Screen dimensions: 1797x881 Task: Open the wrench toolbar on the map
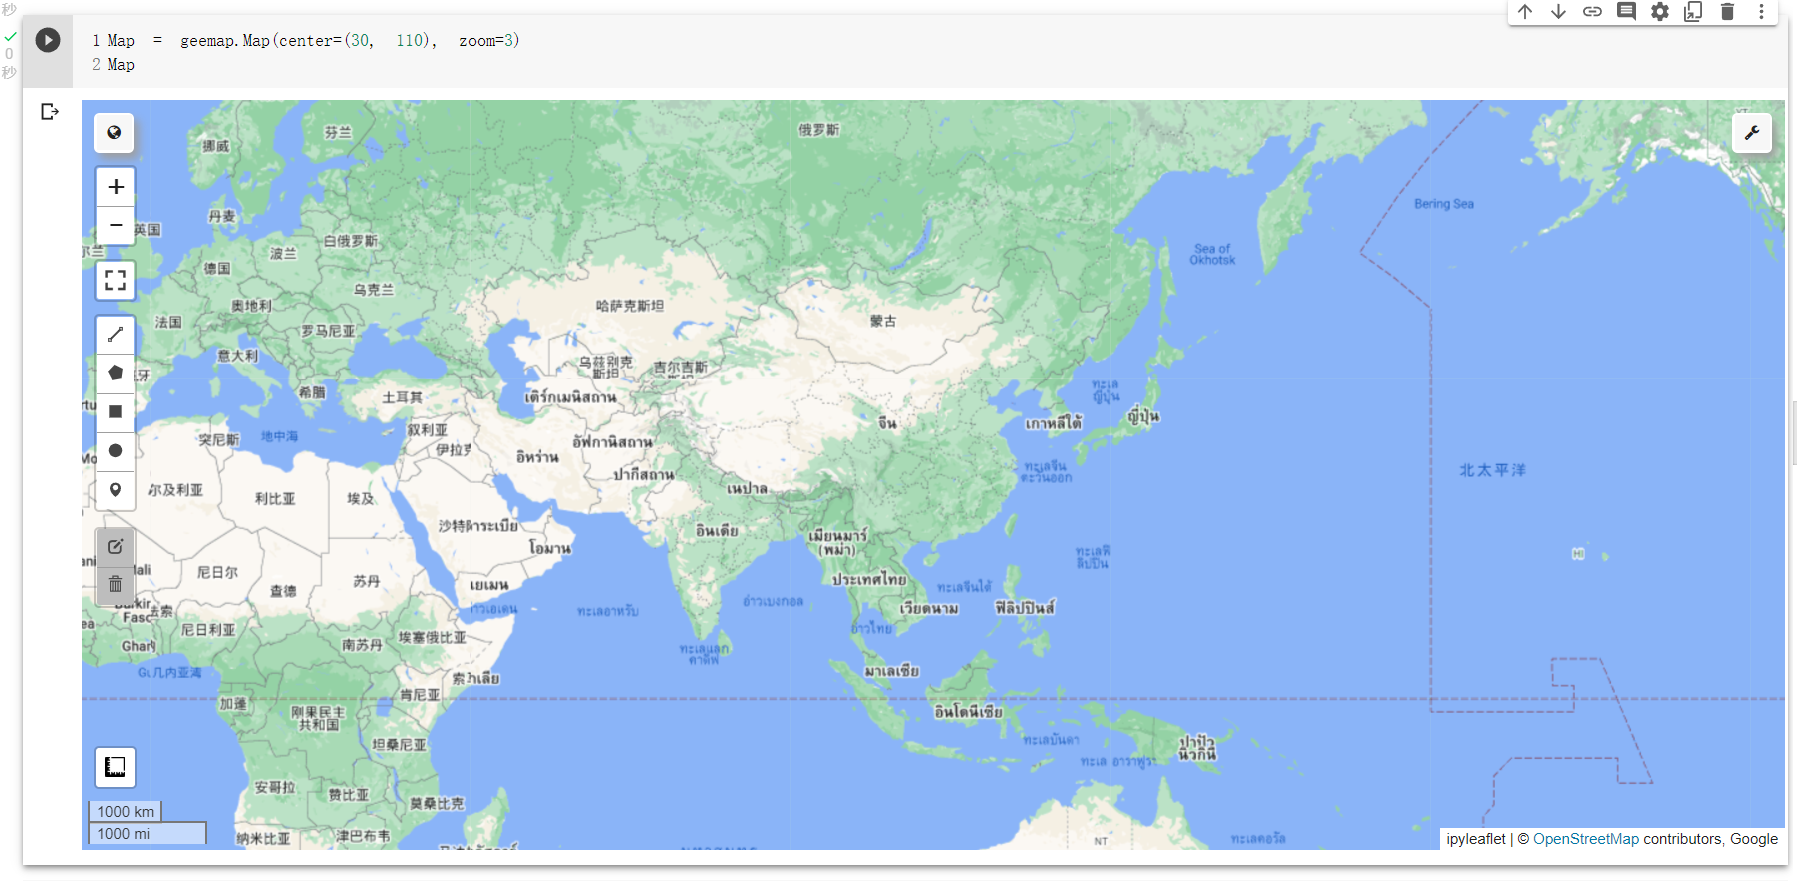[1752, 132]
